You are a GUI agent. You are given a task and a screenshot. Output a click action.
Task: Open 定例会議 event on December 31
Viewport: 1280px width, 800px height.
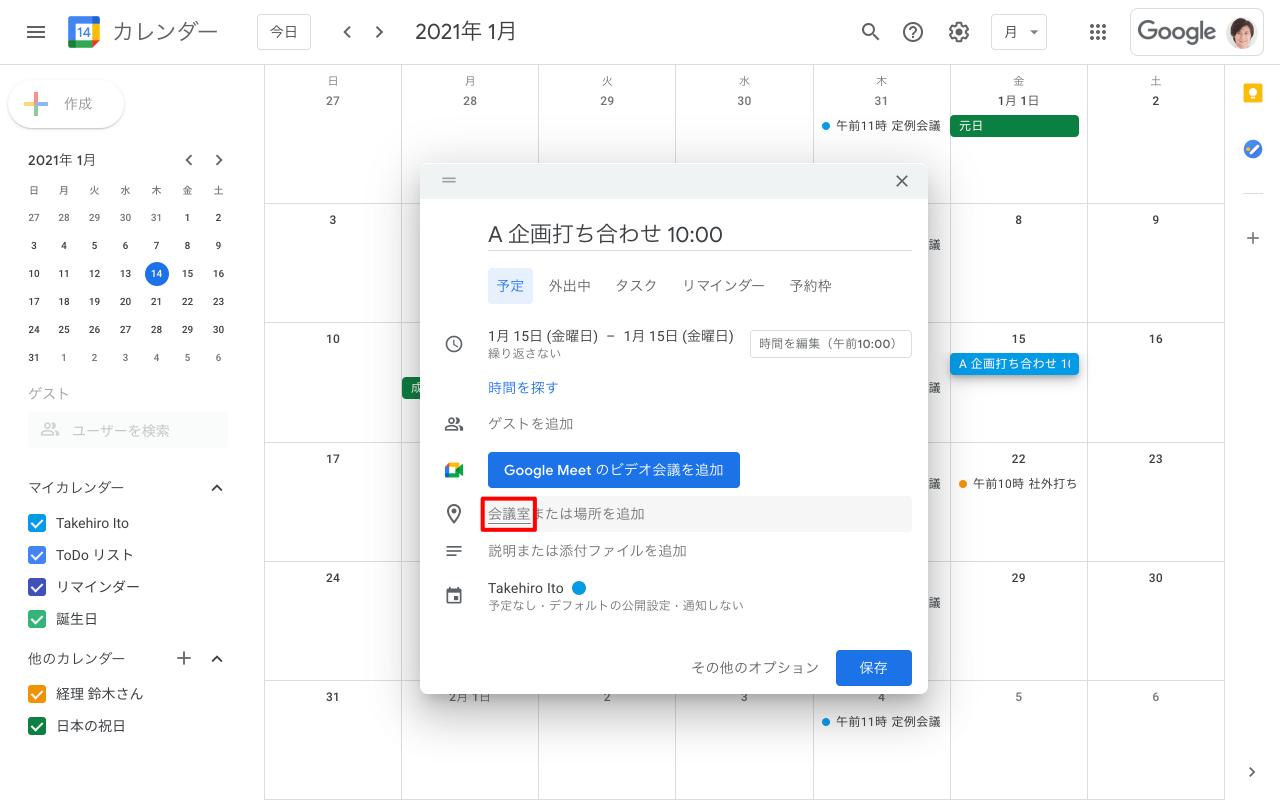tap(881, 126)
